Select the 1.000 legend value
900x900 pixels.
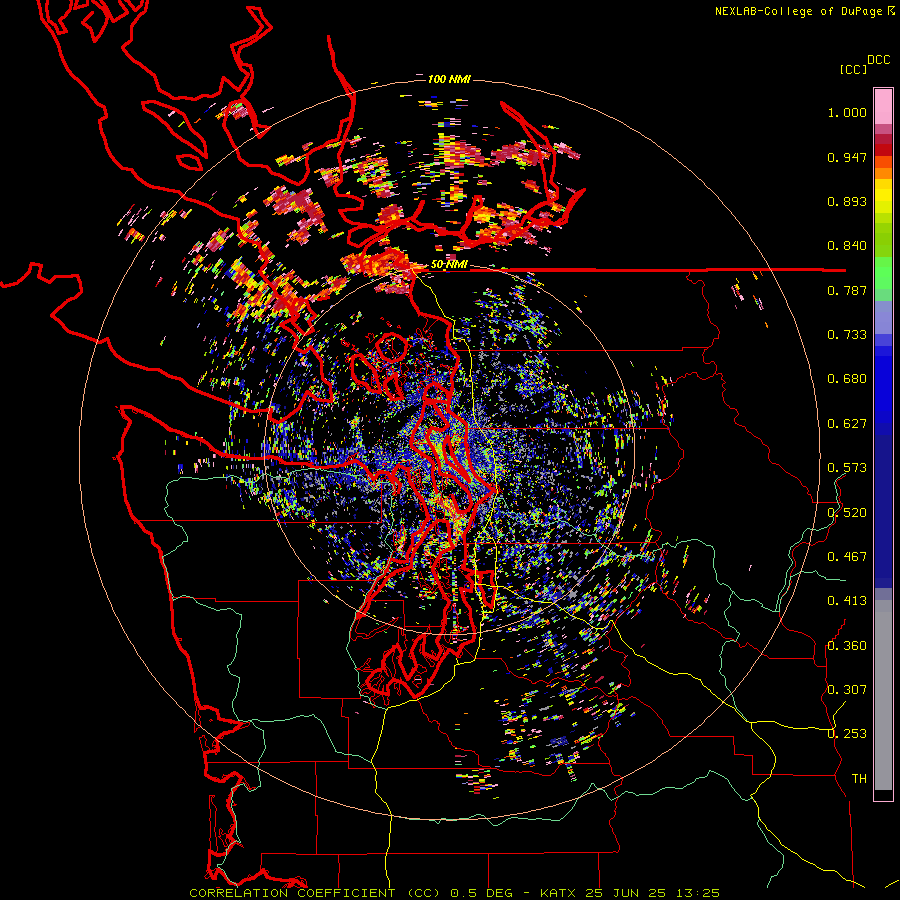click(847, 112)
